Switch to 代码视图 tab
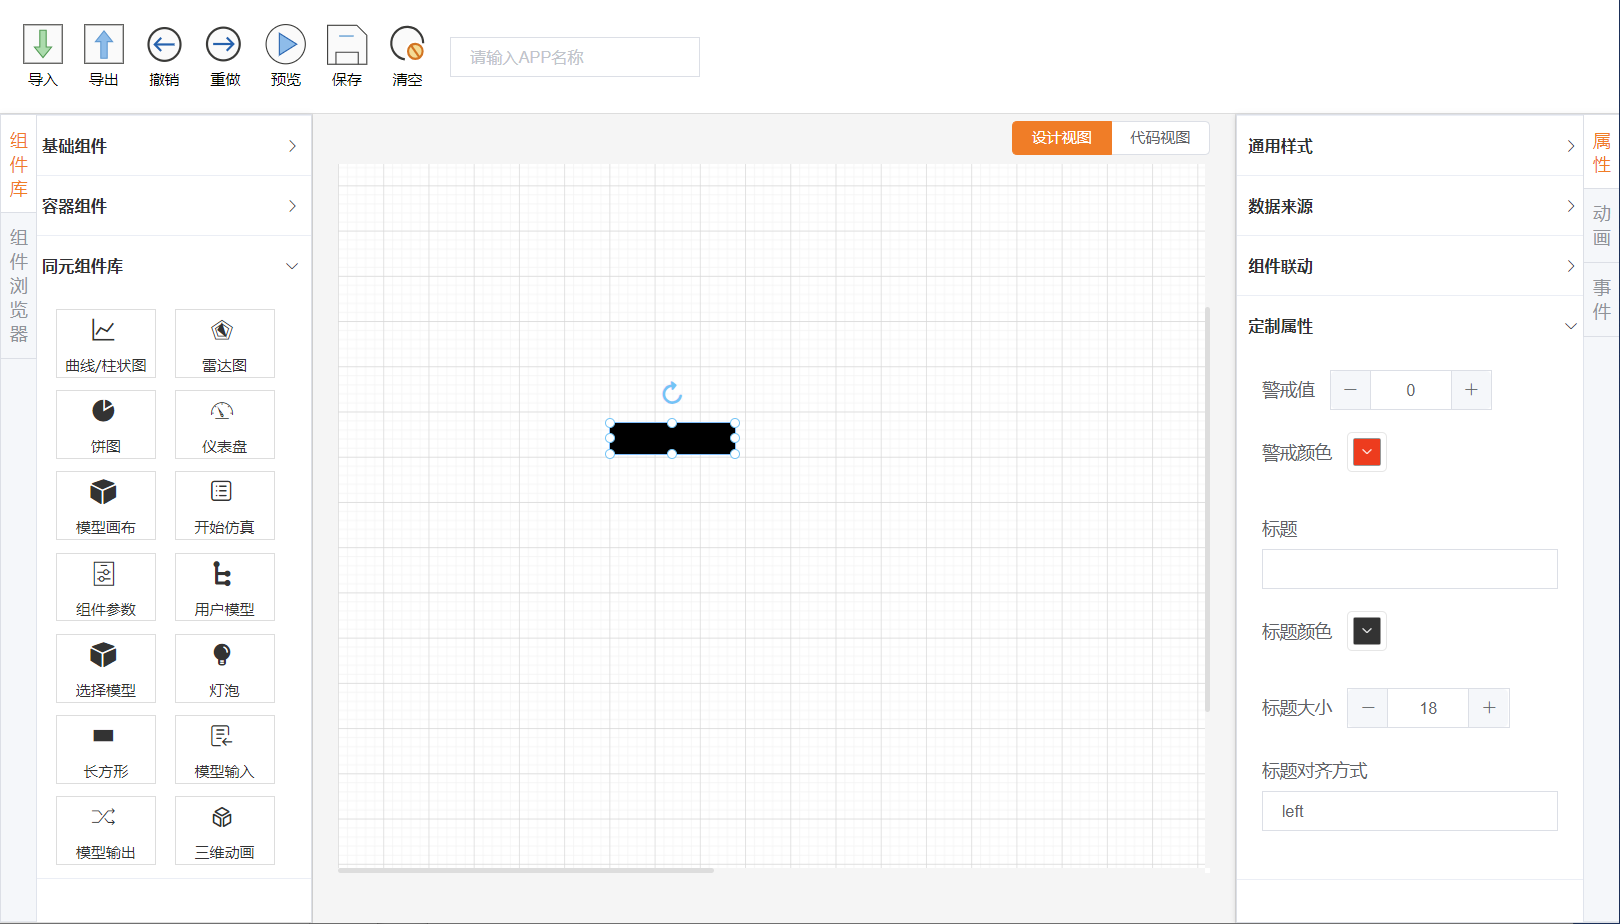1620x924 pixels. coord(1160,138)
